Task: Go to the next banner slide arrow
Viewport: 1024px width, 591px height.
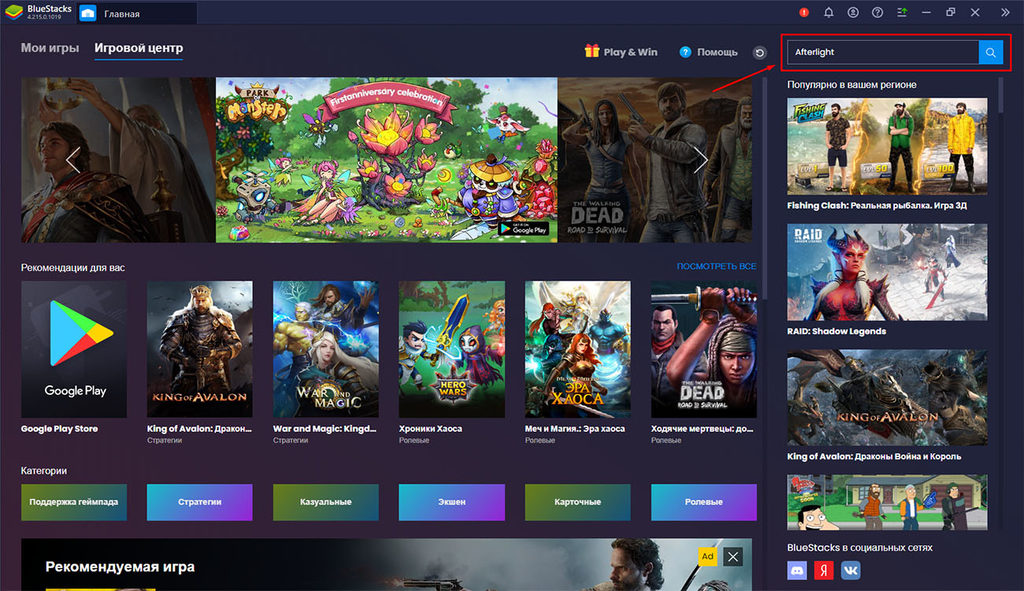Action: click(x=700, y=160)
